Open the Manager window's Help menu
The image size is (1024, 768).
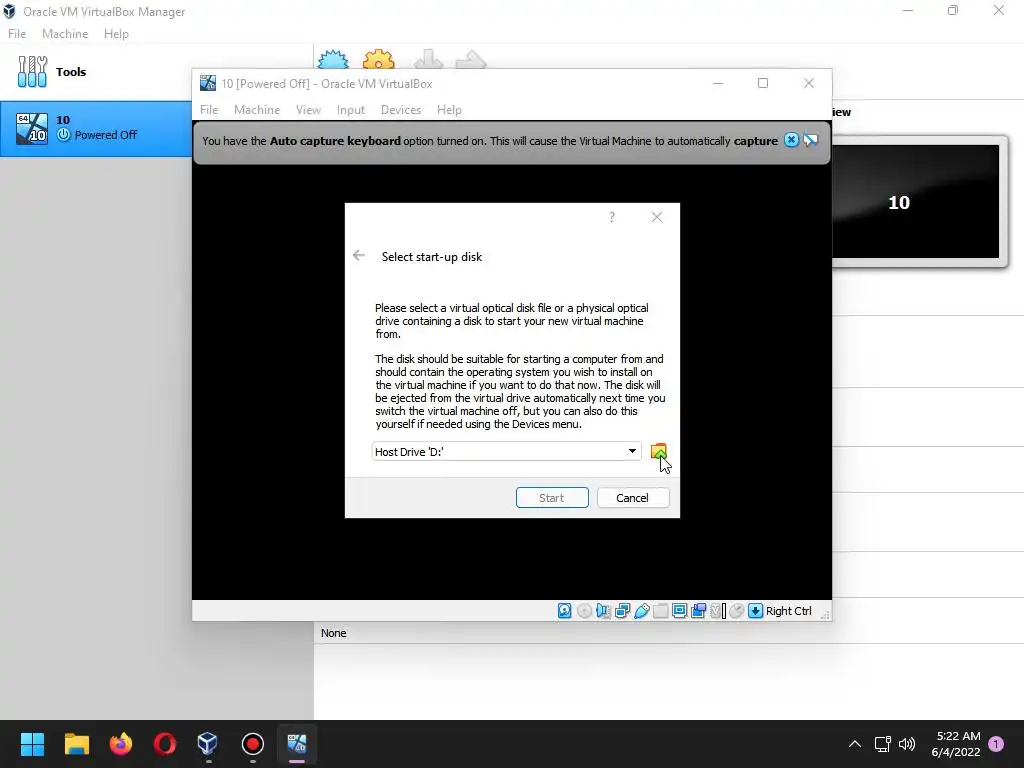point(116,34)
